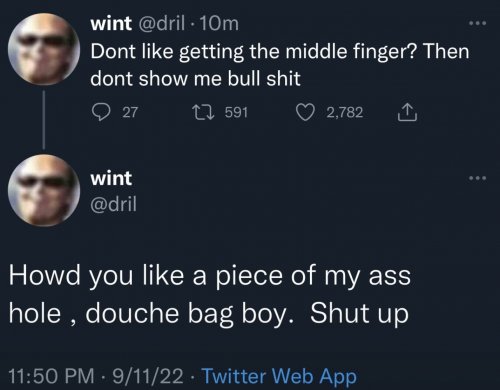Click the reply icon under first tweet
The image size is (500, 390).
101,112
